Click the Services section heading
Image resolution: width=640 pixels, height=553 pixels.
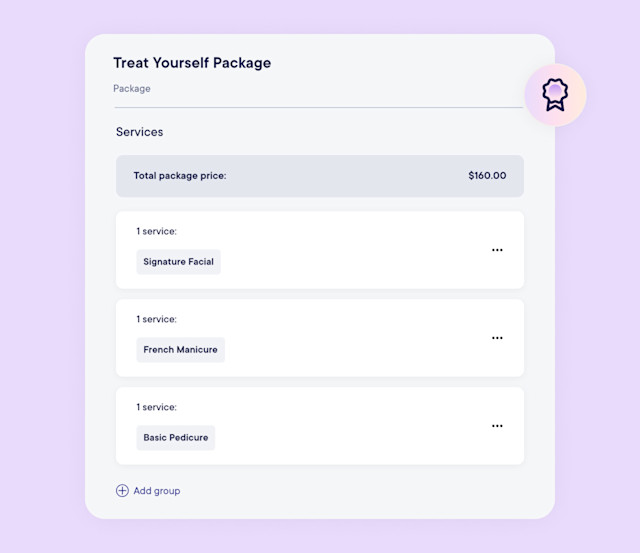pyautogui.click(x=140, y=132)
